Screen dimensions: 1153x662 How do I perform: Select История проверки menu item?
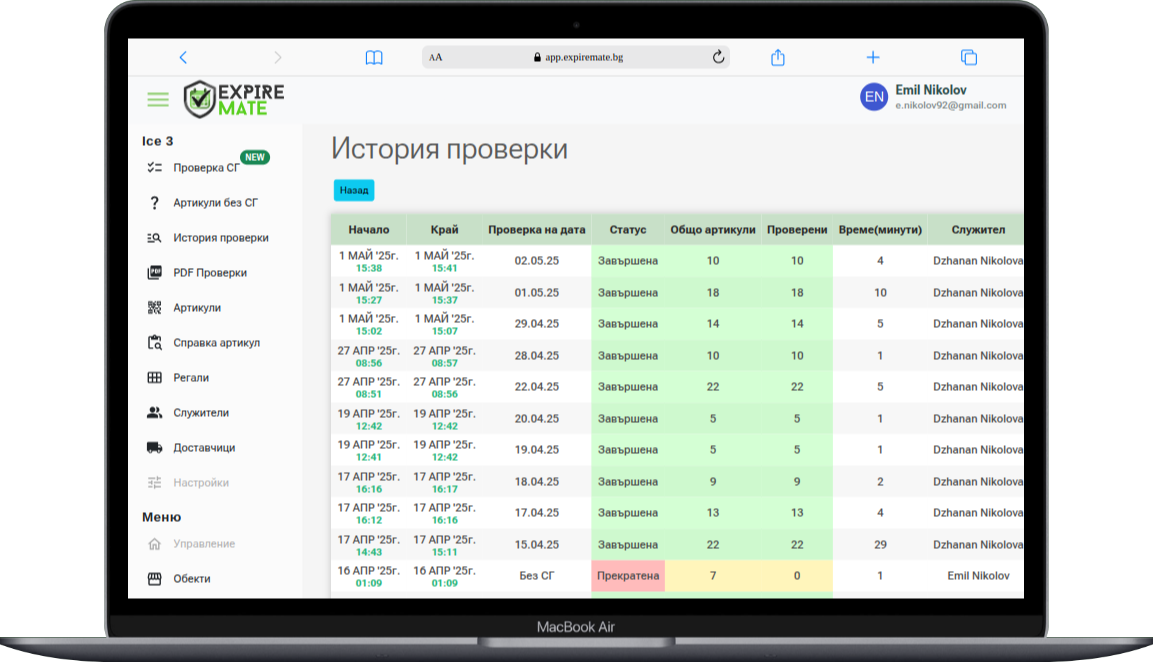tap(220, 238)
